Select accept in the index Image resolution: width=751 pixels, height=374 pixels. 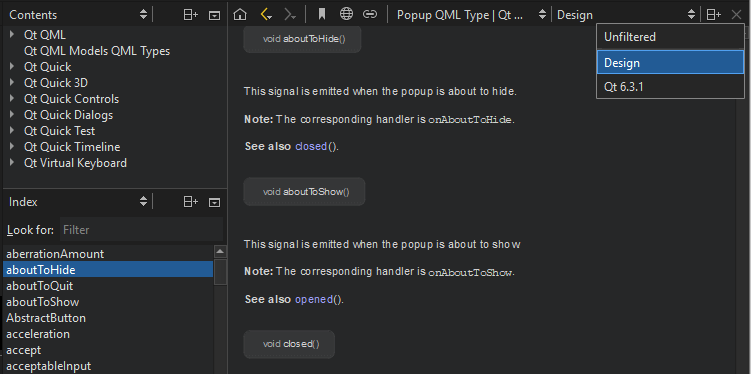[108, 350]
